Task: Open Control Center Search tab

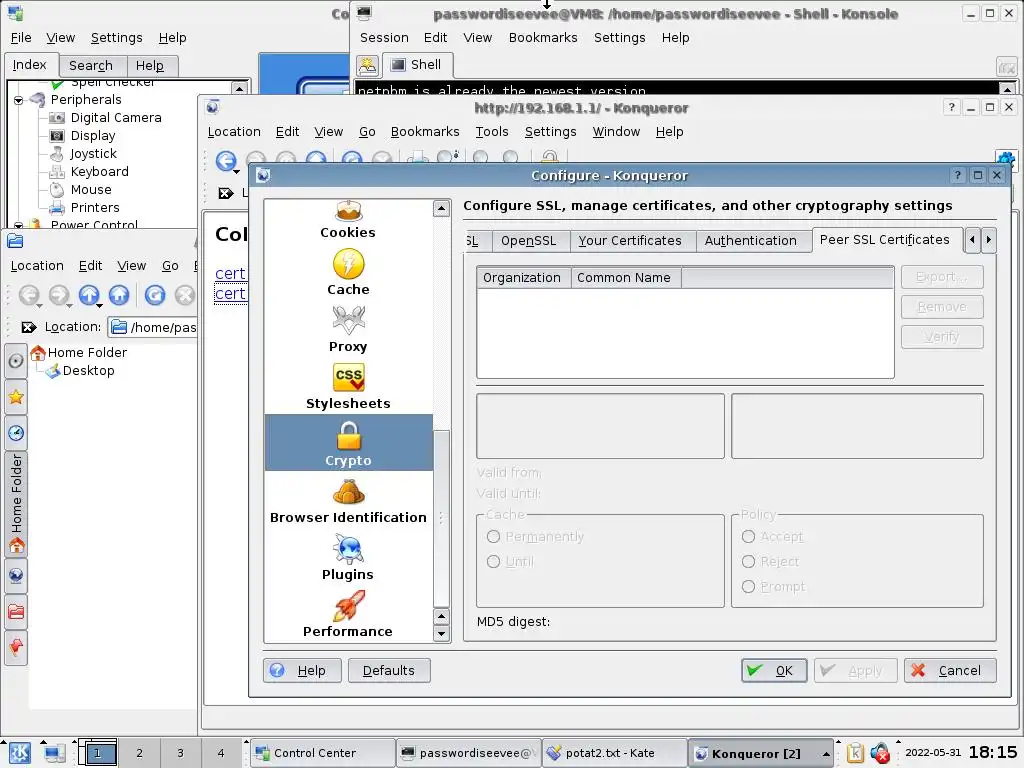Action: tap(91, 65)
